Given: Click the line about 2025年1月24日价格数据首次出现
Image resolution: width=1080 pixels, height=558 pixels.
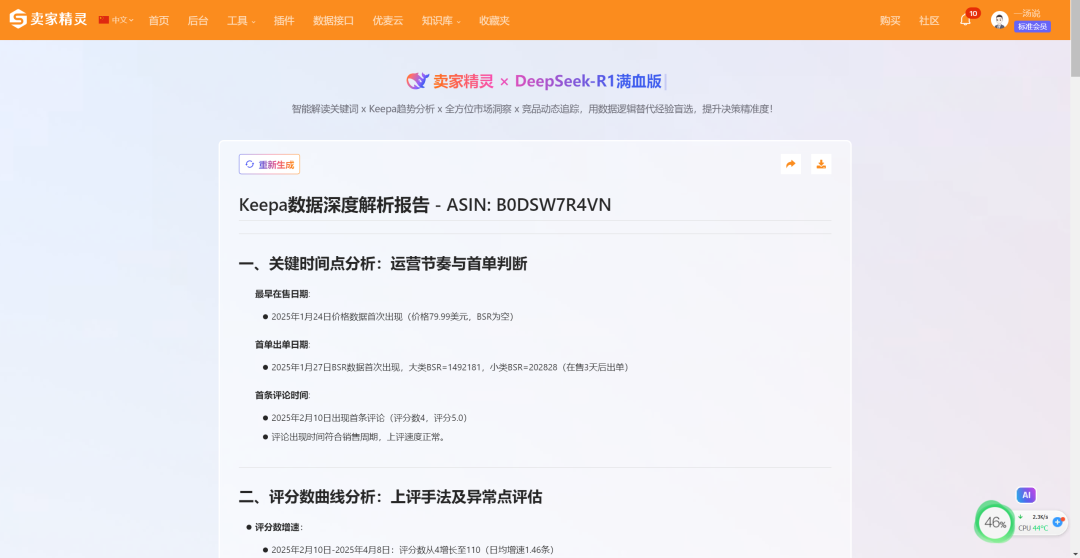Looking at the screenshot, I should point(393,317).
